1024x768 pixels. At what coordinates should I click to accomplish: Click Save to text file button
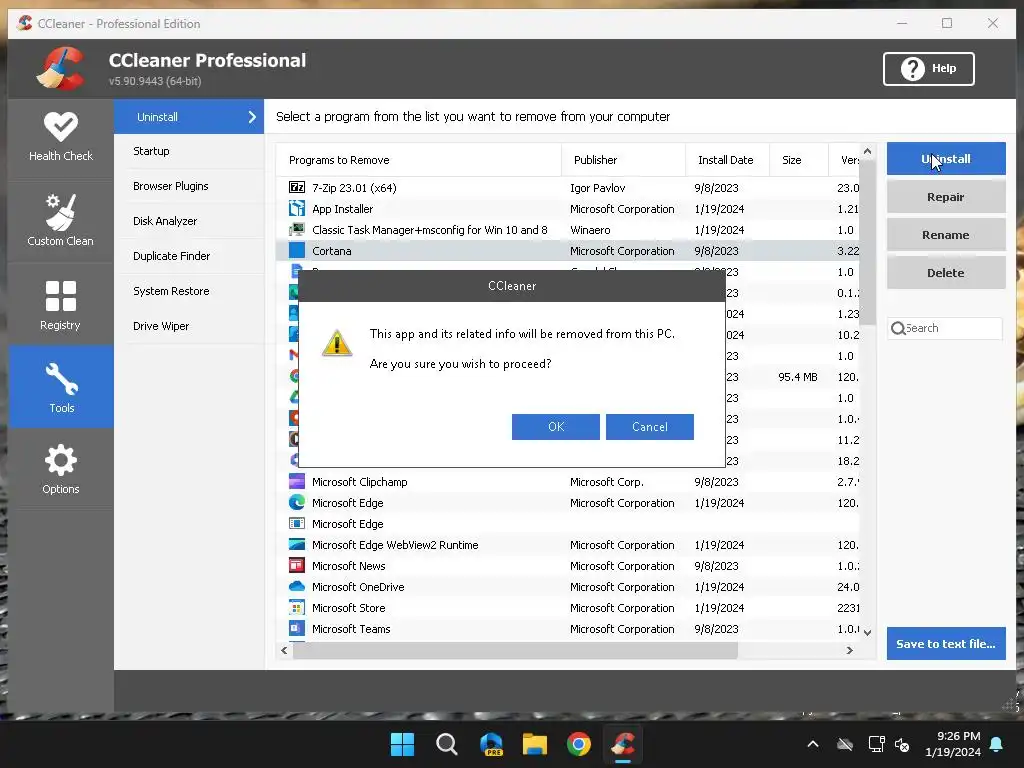pos(946,643)
